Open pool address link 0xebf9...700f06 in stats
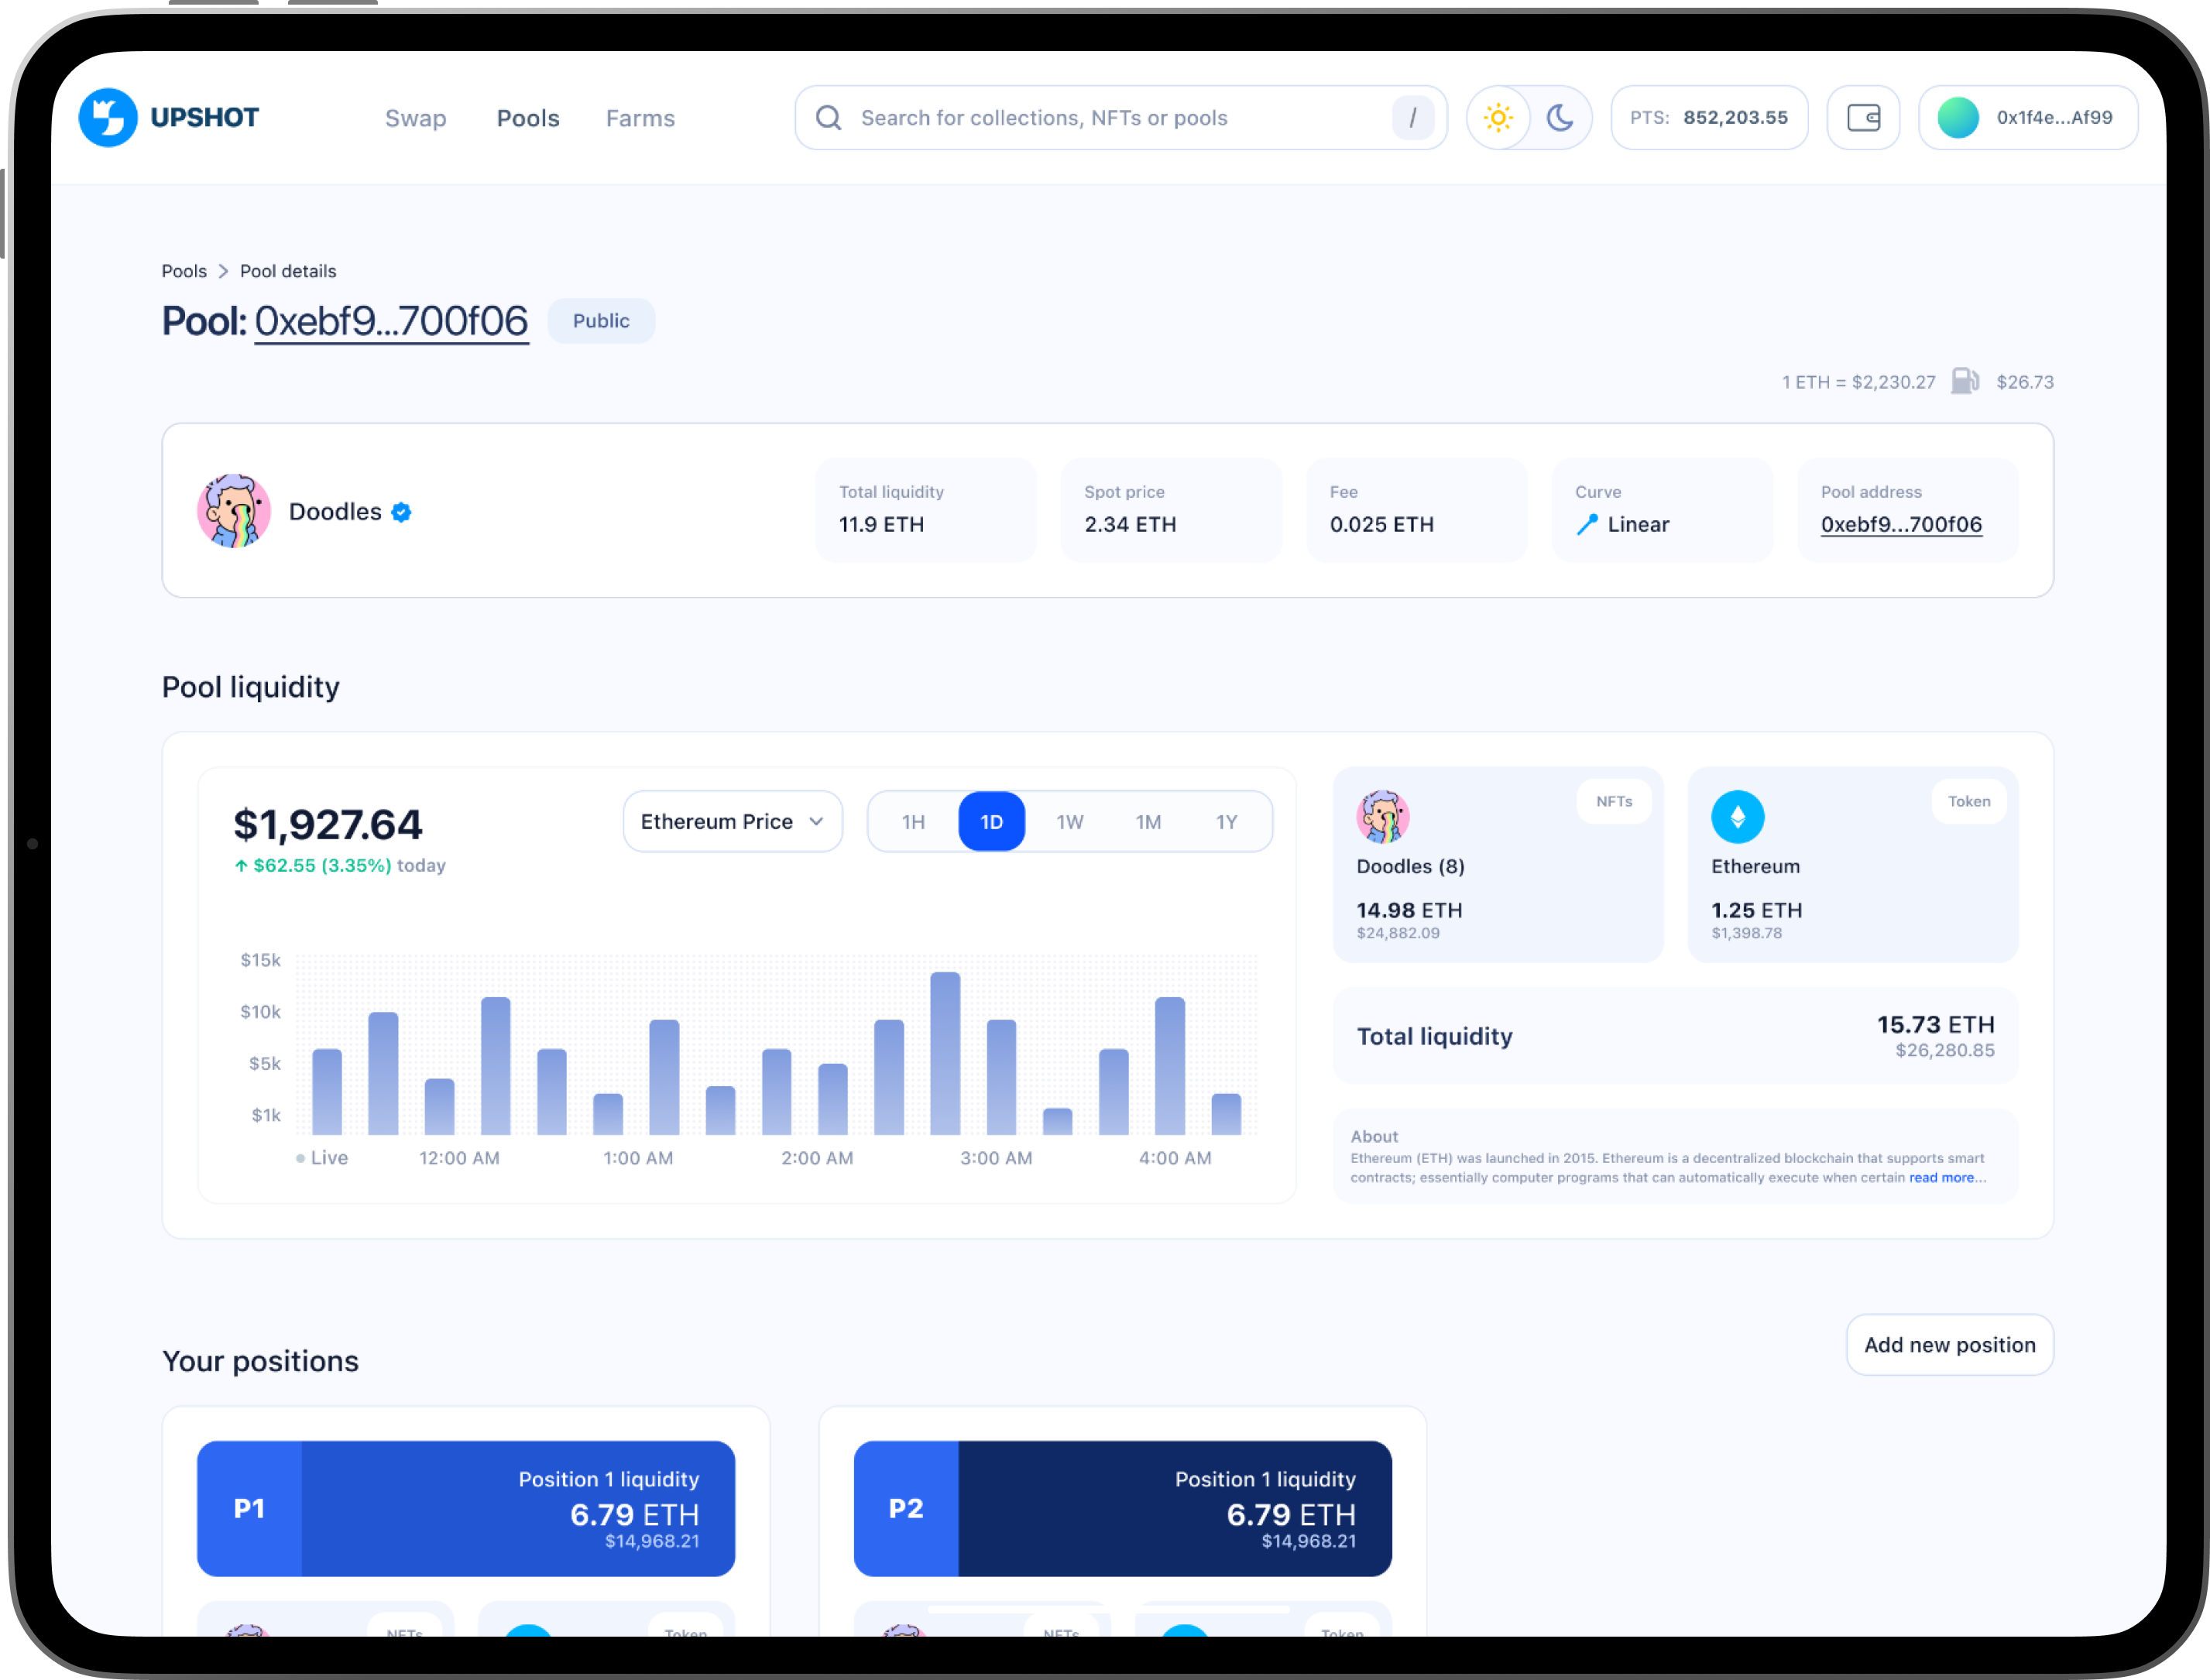Image resolution: width=2210 pixels, height=1680 pixels. click(x=1900, y=525)
